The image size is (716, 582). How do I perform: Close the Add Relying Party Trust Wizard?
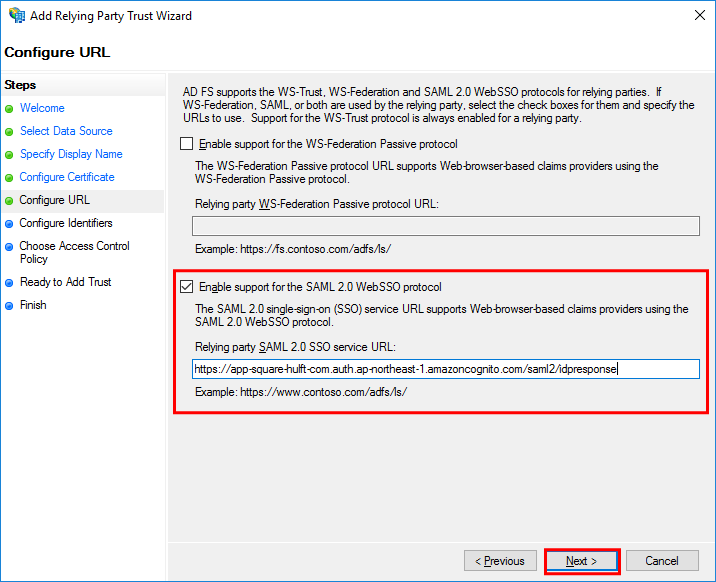coord(700,15)
